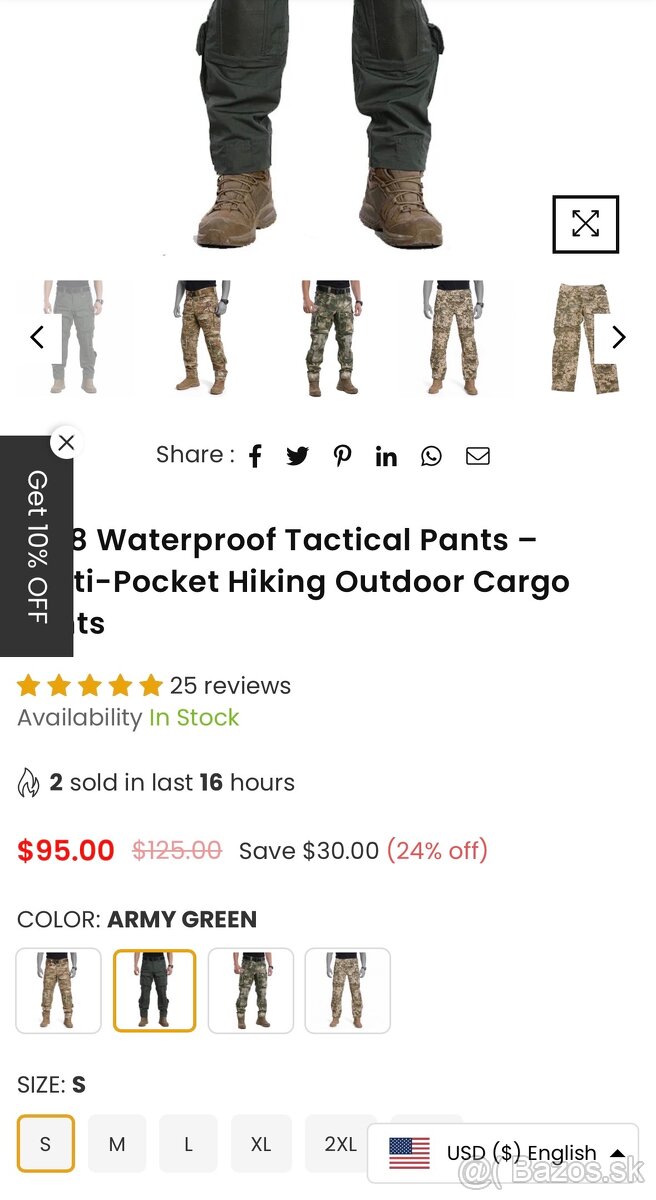Share product on Twitter

(x=298, y=457)
